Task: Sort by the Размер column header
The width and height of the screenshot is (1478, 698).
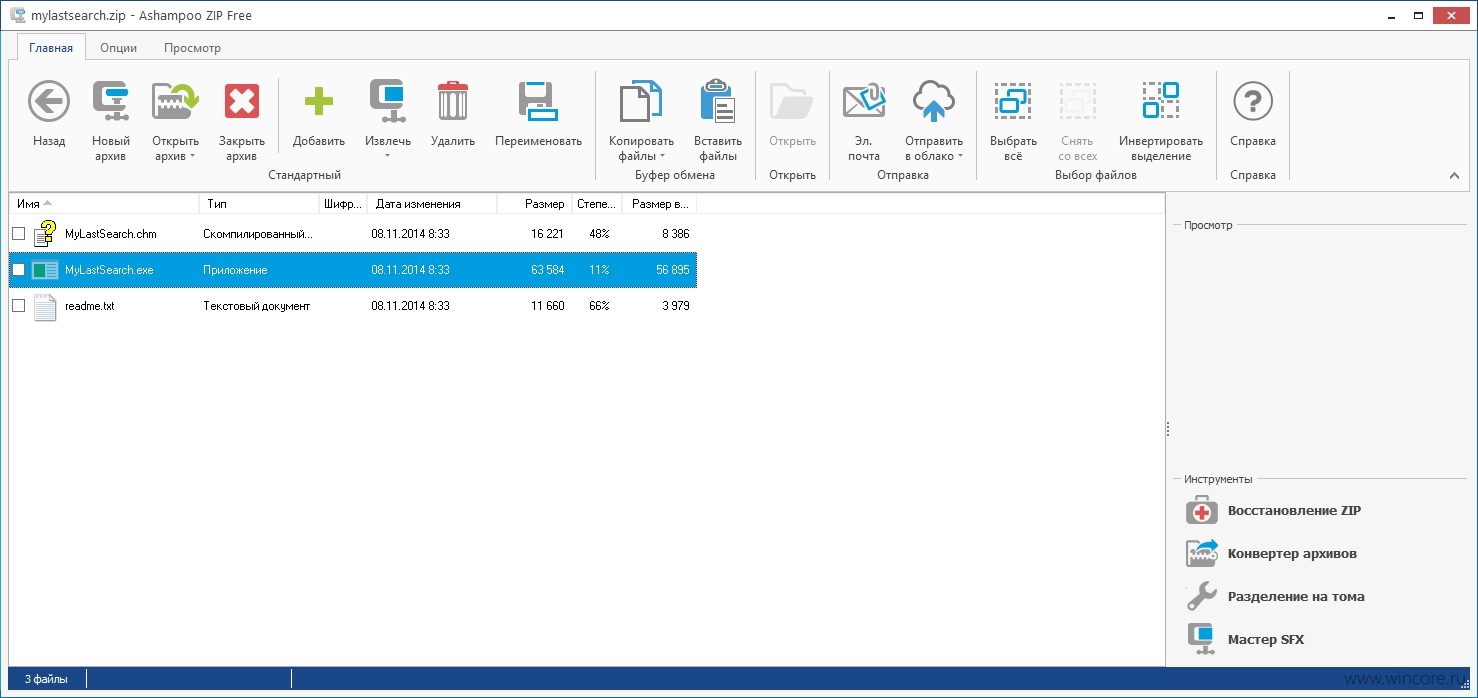Action: (535, 204)
